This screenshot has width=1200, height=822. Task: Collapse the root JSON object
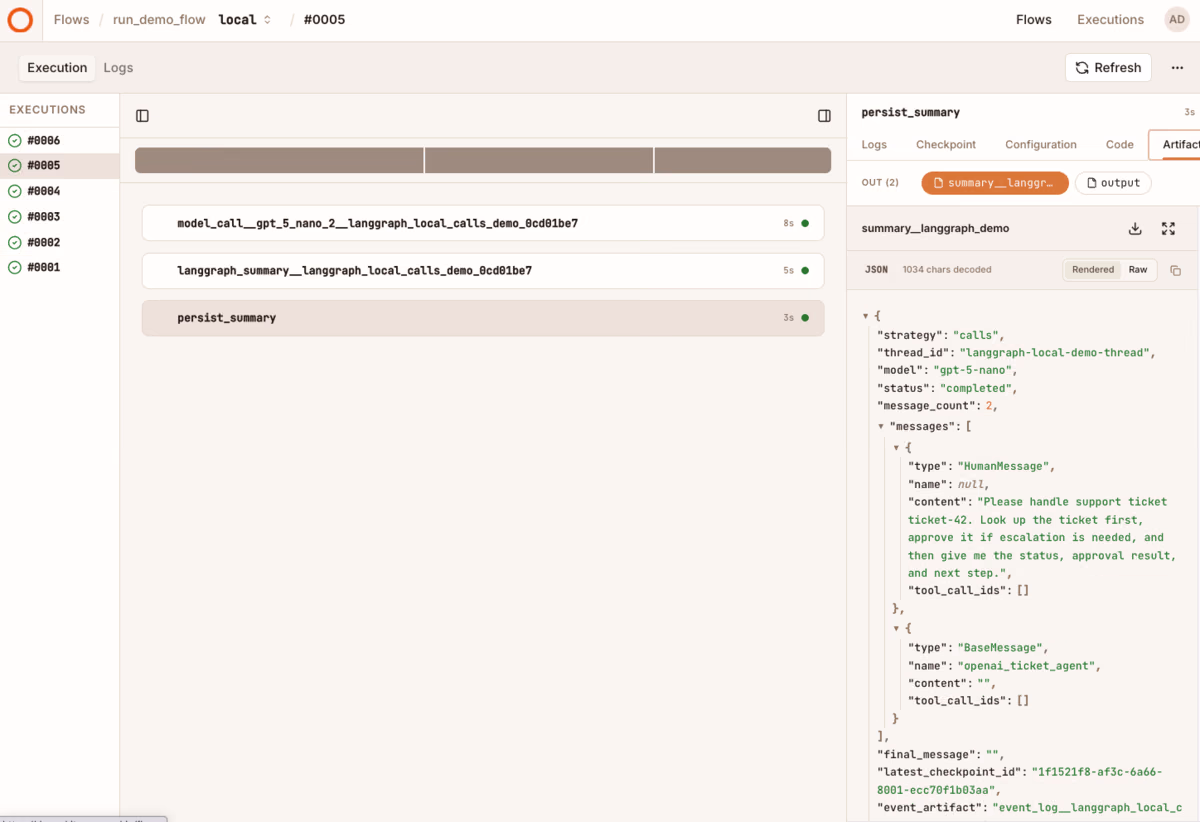(x=865, y=316)
